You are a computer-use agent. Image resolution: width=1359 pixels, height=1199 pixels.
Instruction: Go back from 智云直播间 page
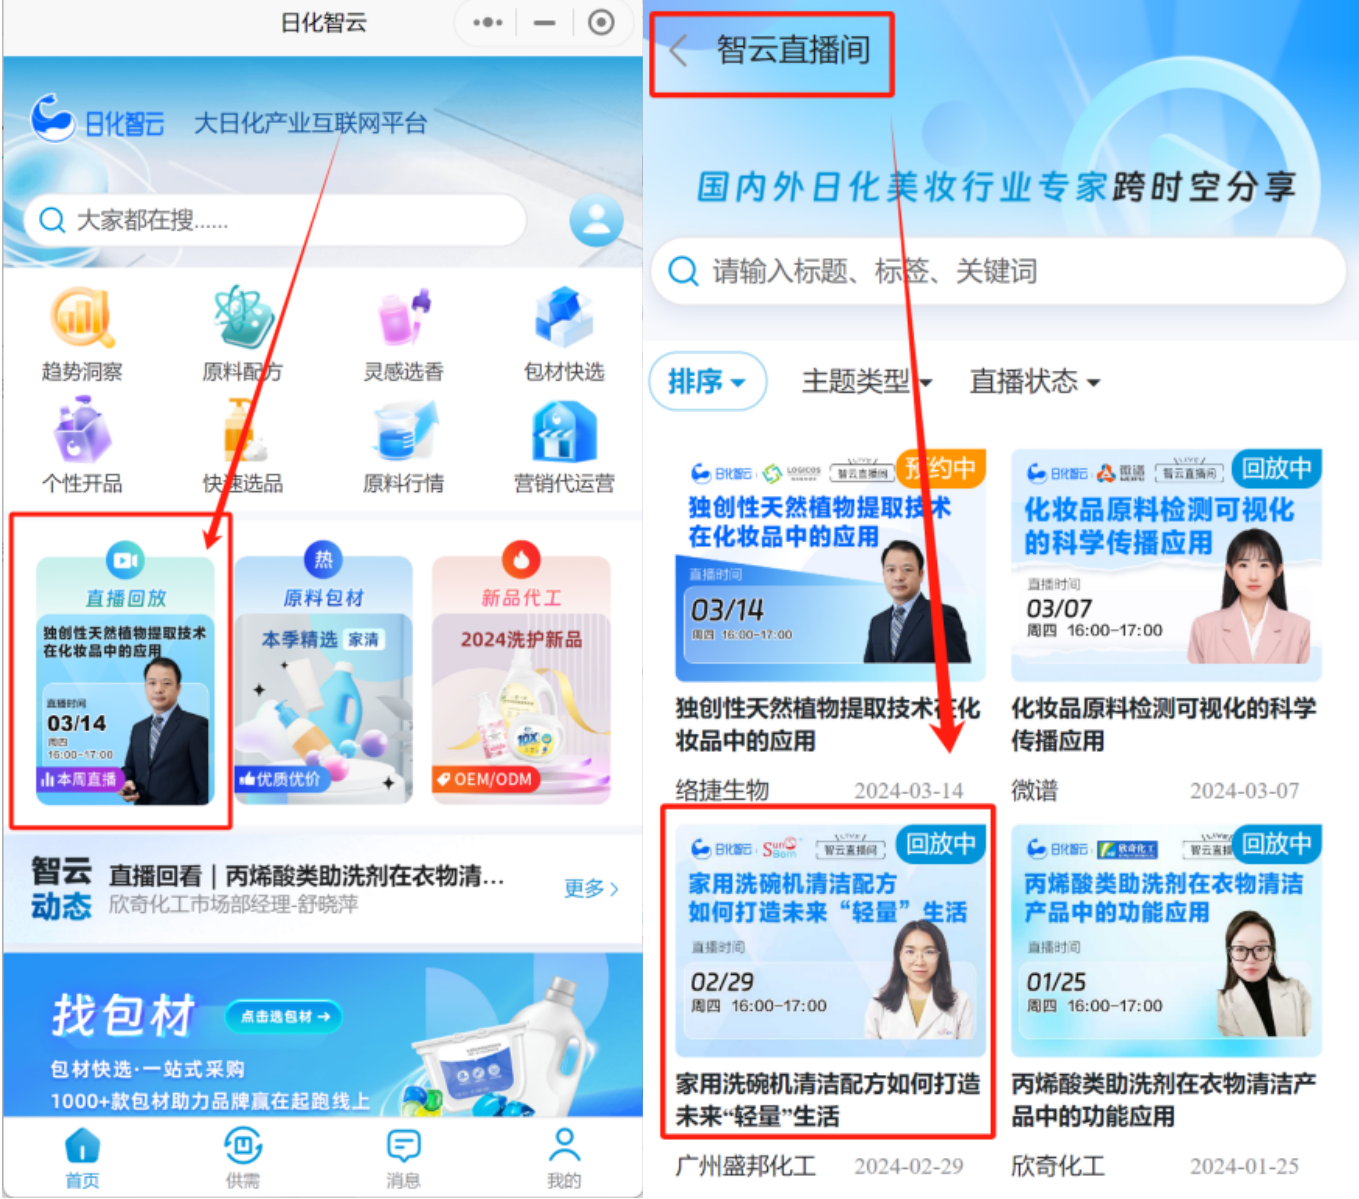coord(680,50)
